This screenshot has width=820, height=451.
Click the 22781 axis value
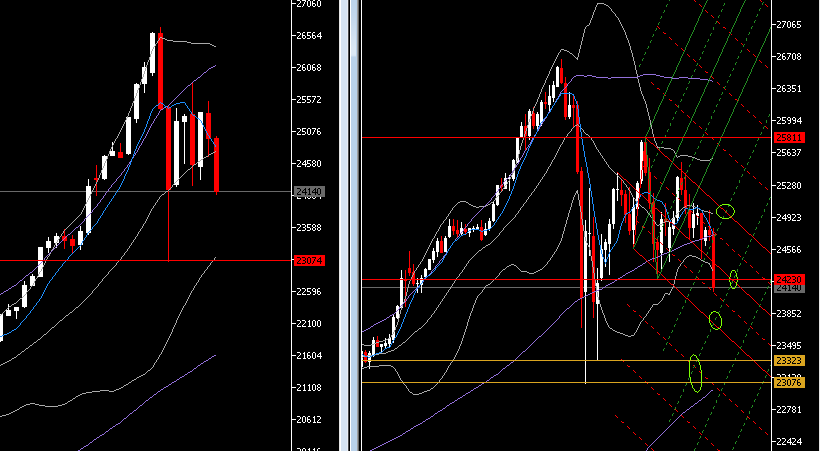(790, 409)
